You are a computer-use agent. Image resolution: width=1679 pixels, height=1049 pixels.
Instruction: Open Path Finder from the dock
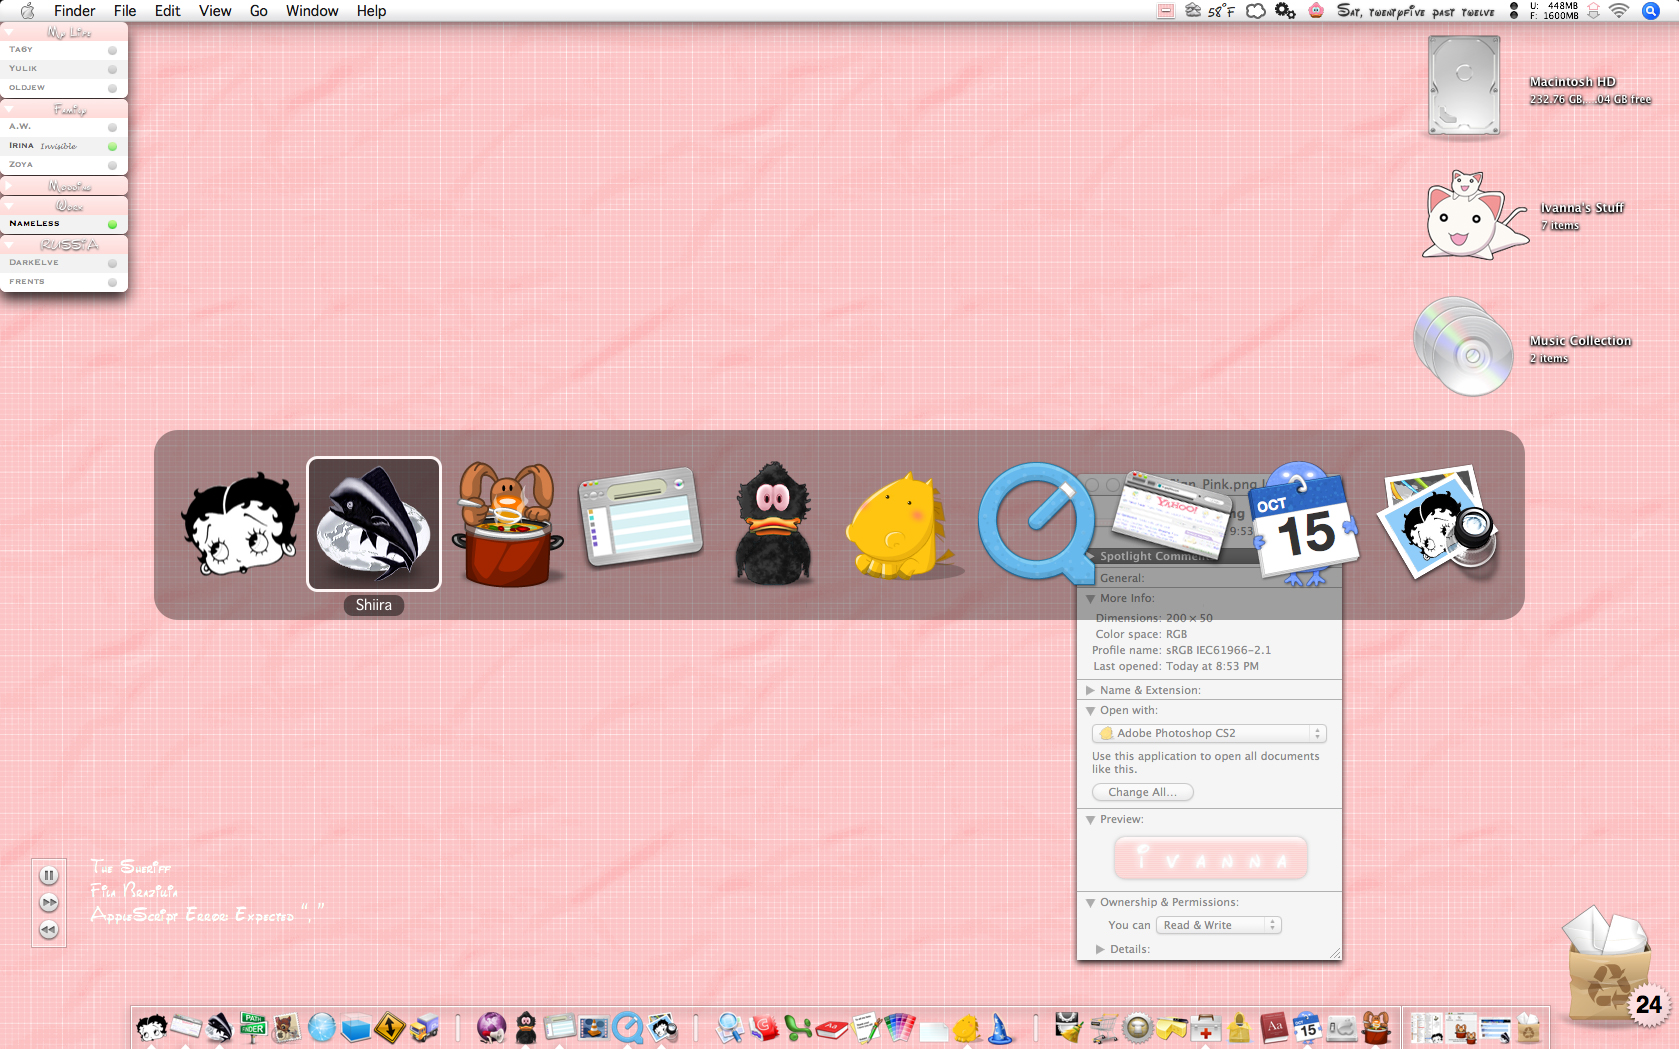pos(253,1027)
